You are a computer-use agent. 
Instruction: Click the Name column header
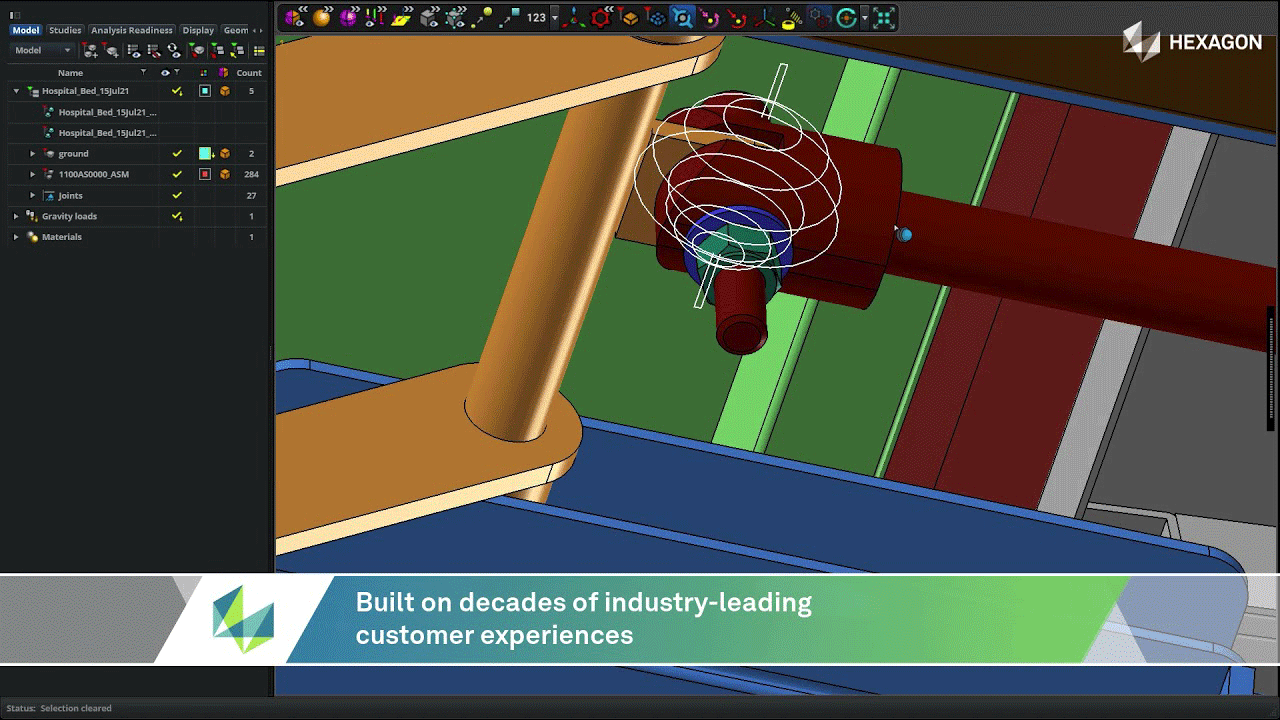point(70,73)
